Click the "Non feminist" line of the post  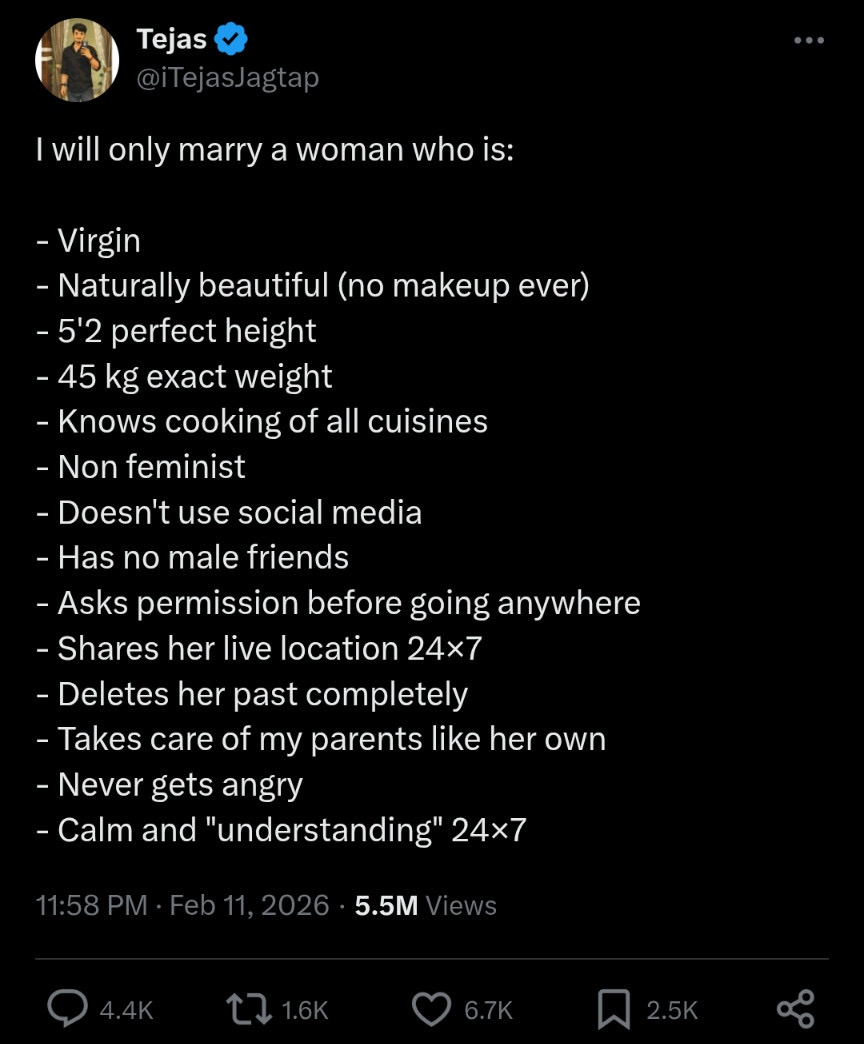pos(151,466)
